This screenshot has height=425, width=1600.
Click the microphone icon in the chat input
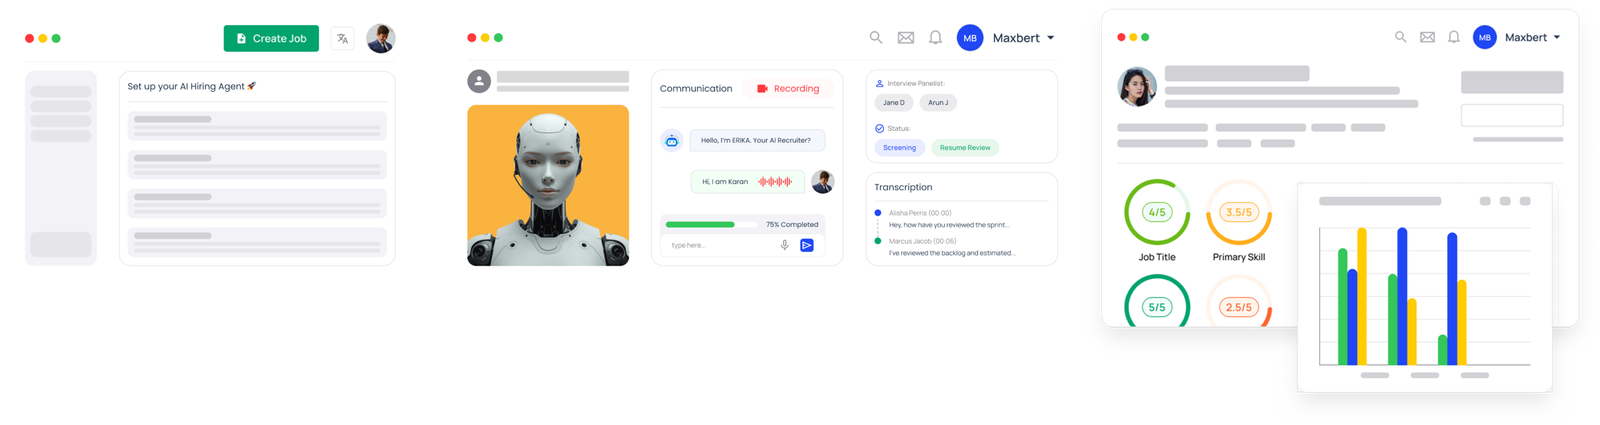[x=785, y=245]
